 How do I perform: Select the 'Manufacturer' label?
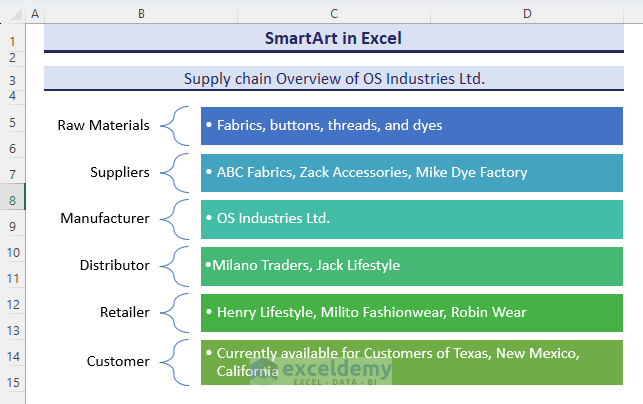click(105, 218)
